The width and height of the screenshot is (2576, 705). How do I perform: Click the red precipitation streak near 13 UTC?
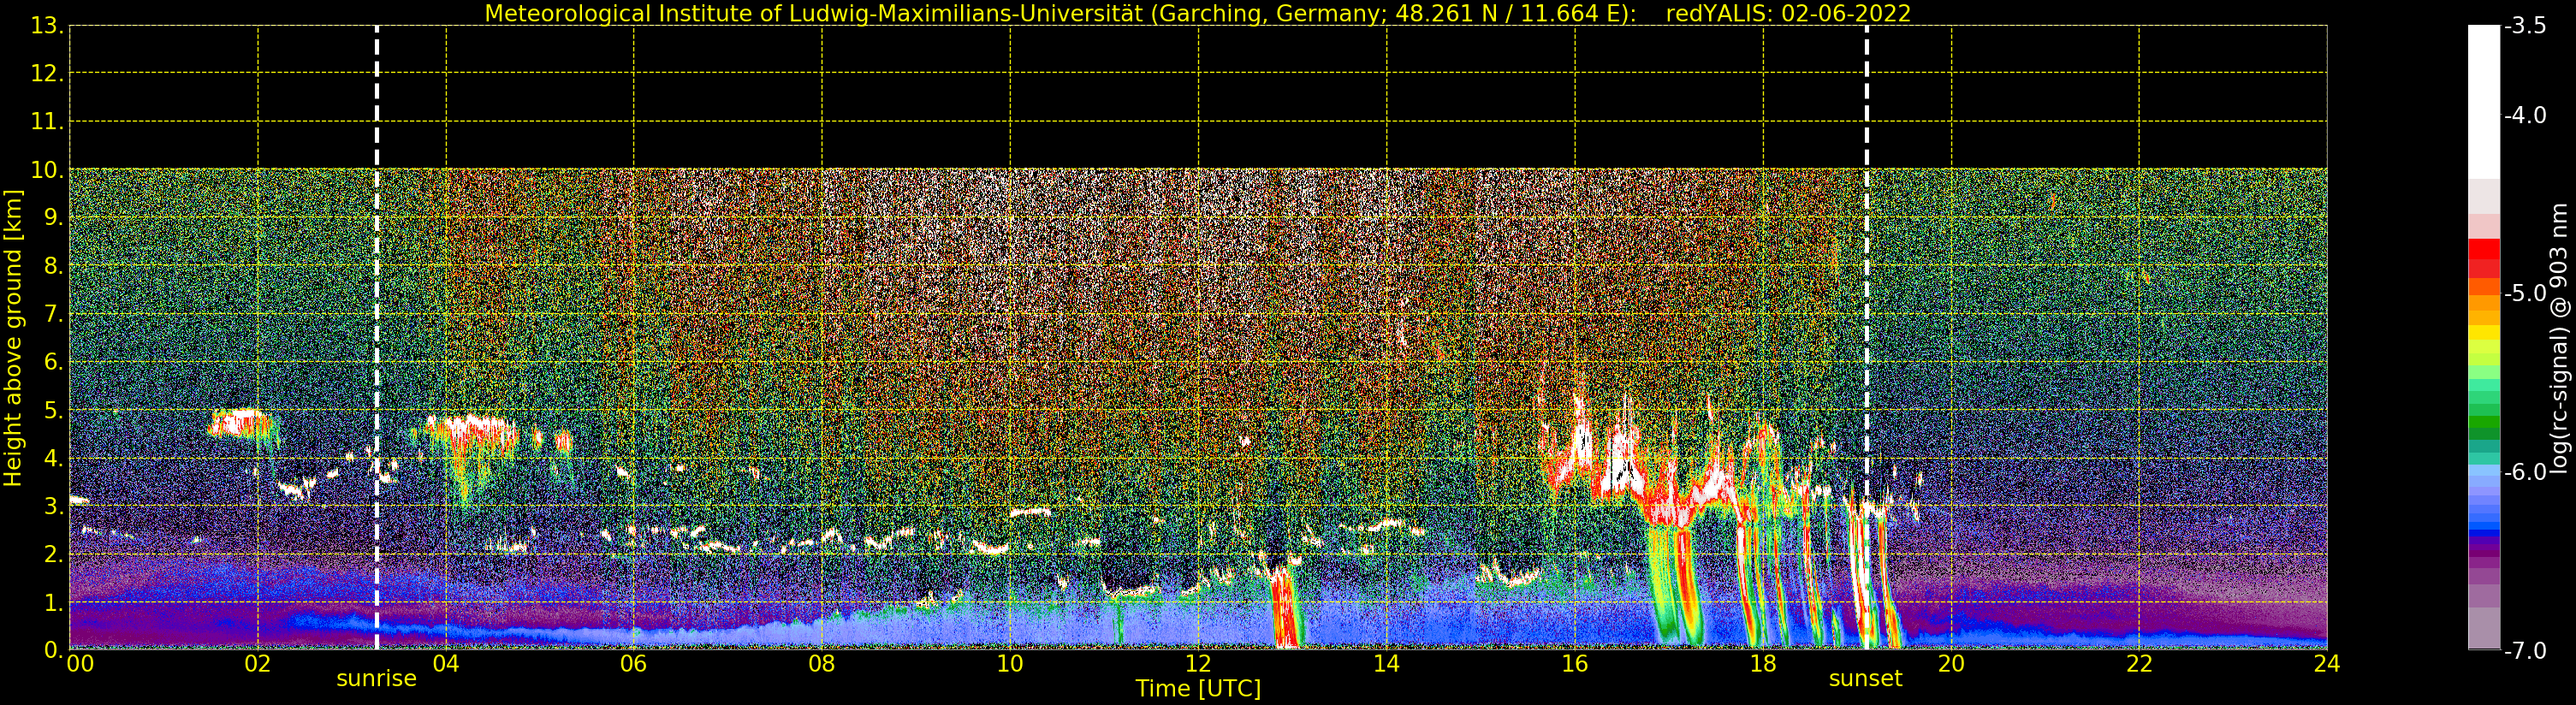1286,607
